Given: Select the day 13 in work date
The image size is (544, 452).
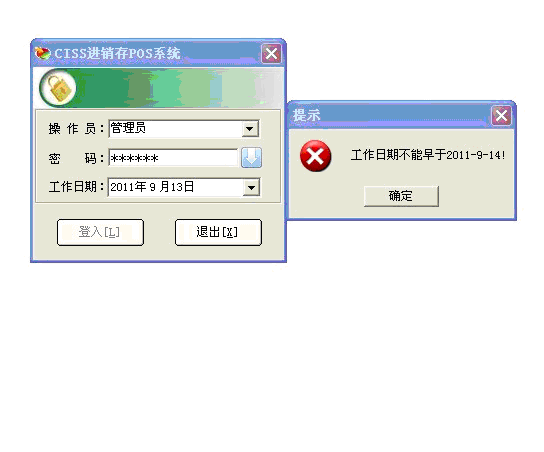Looking at the screenshot, I should click(176, 187).
